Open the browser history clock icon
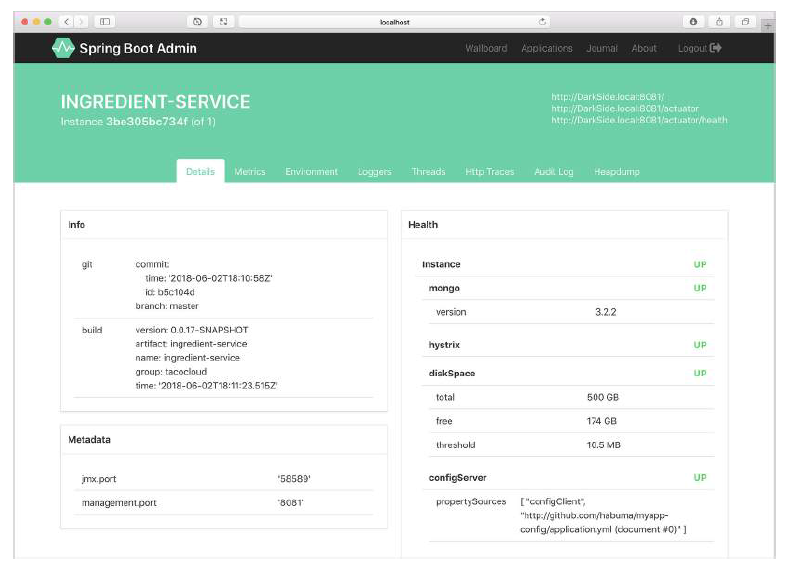 198,22
